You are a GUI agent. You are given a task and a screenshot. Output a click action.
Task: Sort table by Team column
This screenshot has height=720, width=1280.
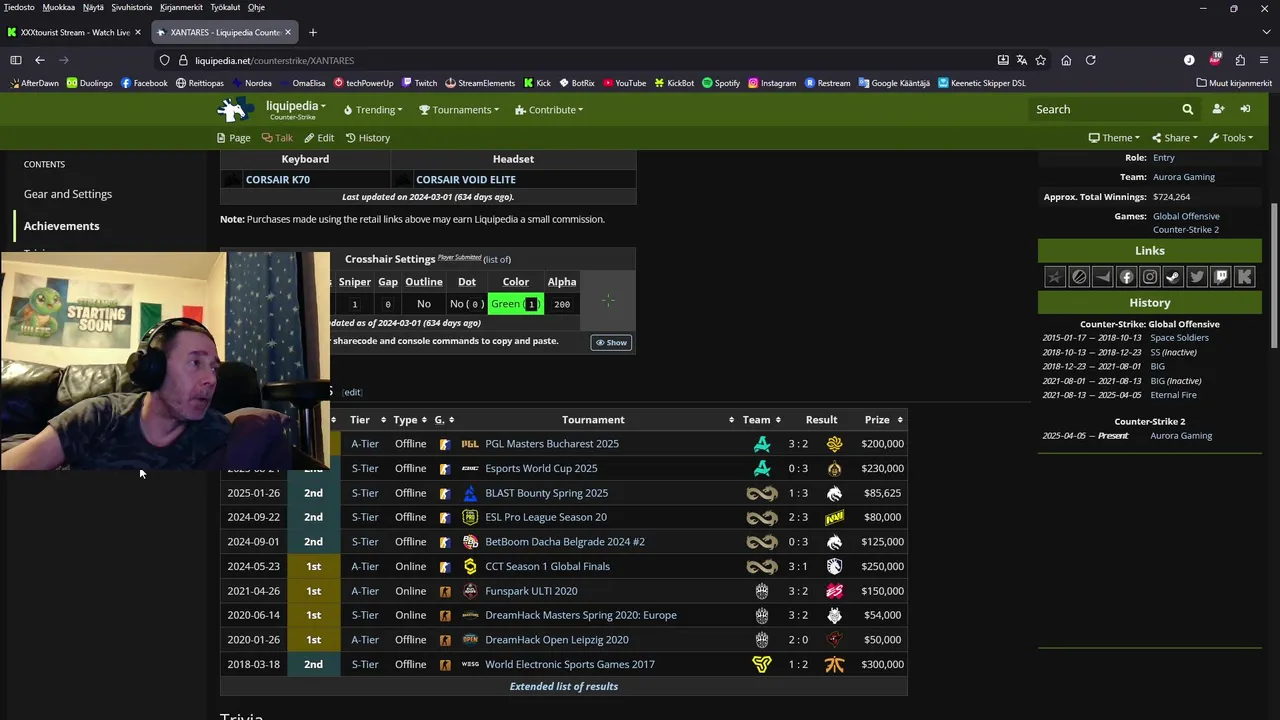tap(761, 420)
